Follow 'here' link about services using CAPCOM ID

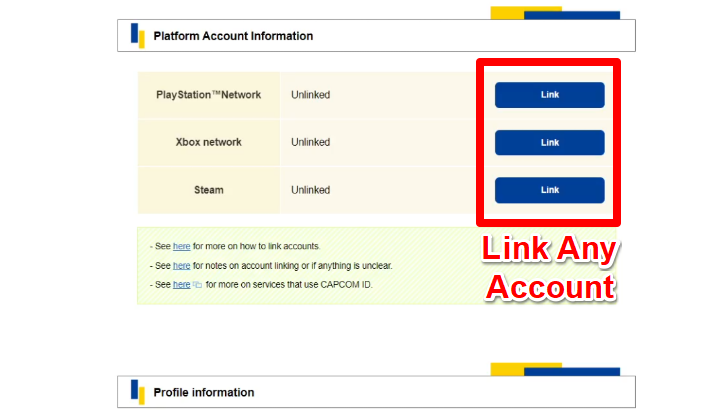click(x=181, y=285)
